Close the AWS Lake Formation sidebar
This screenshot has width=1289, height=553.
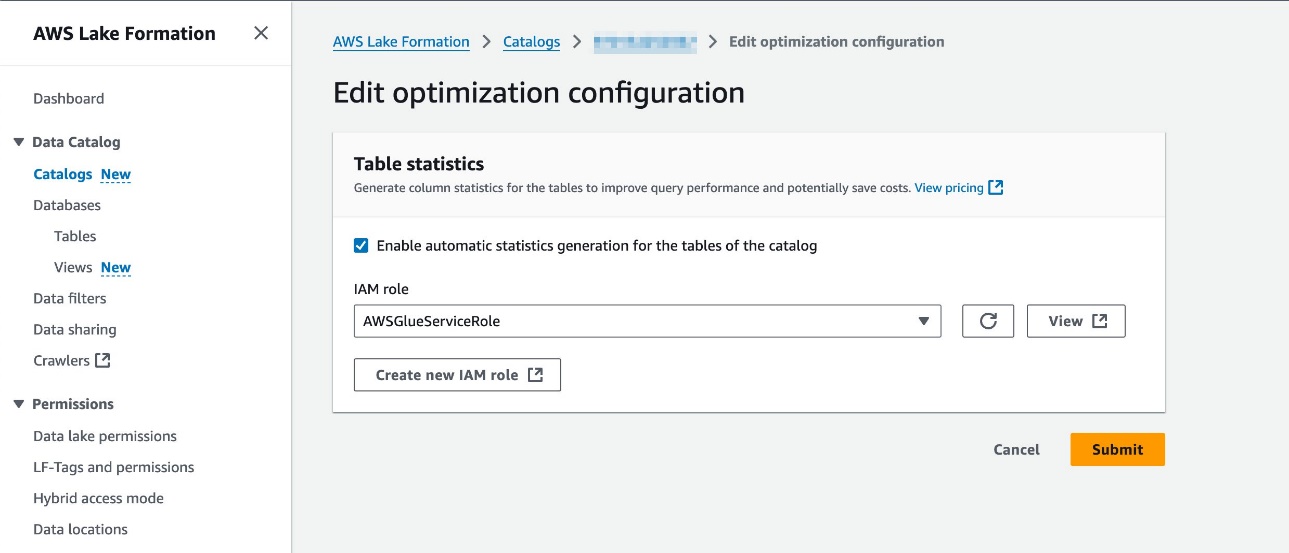tap(261, 33)
